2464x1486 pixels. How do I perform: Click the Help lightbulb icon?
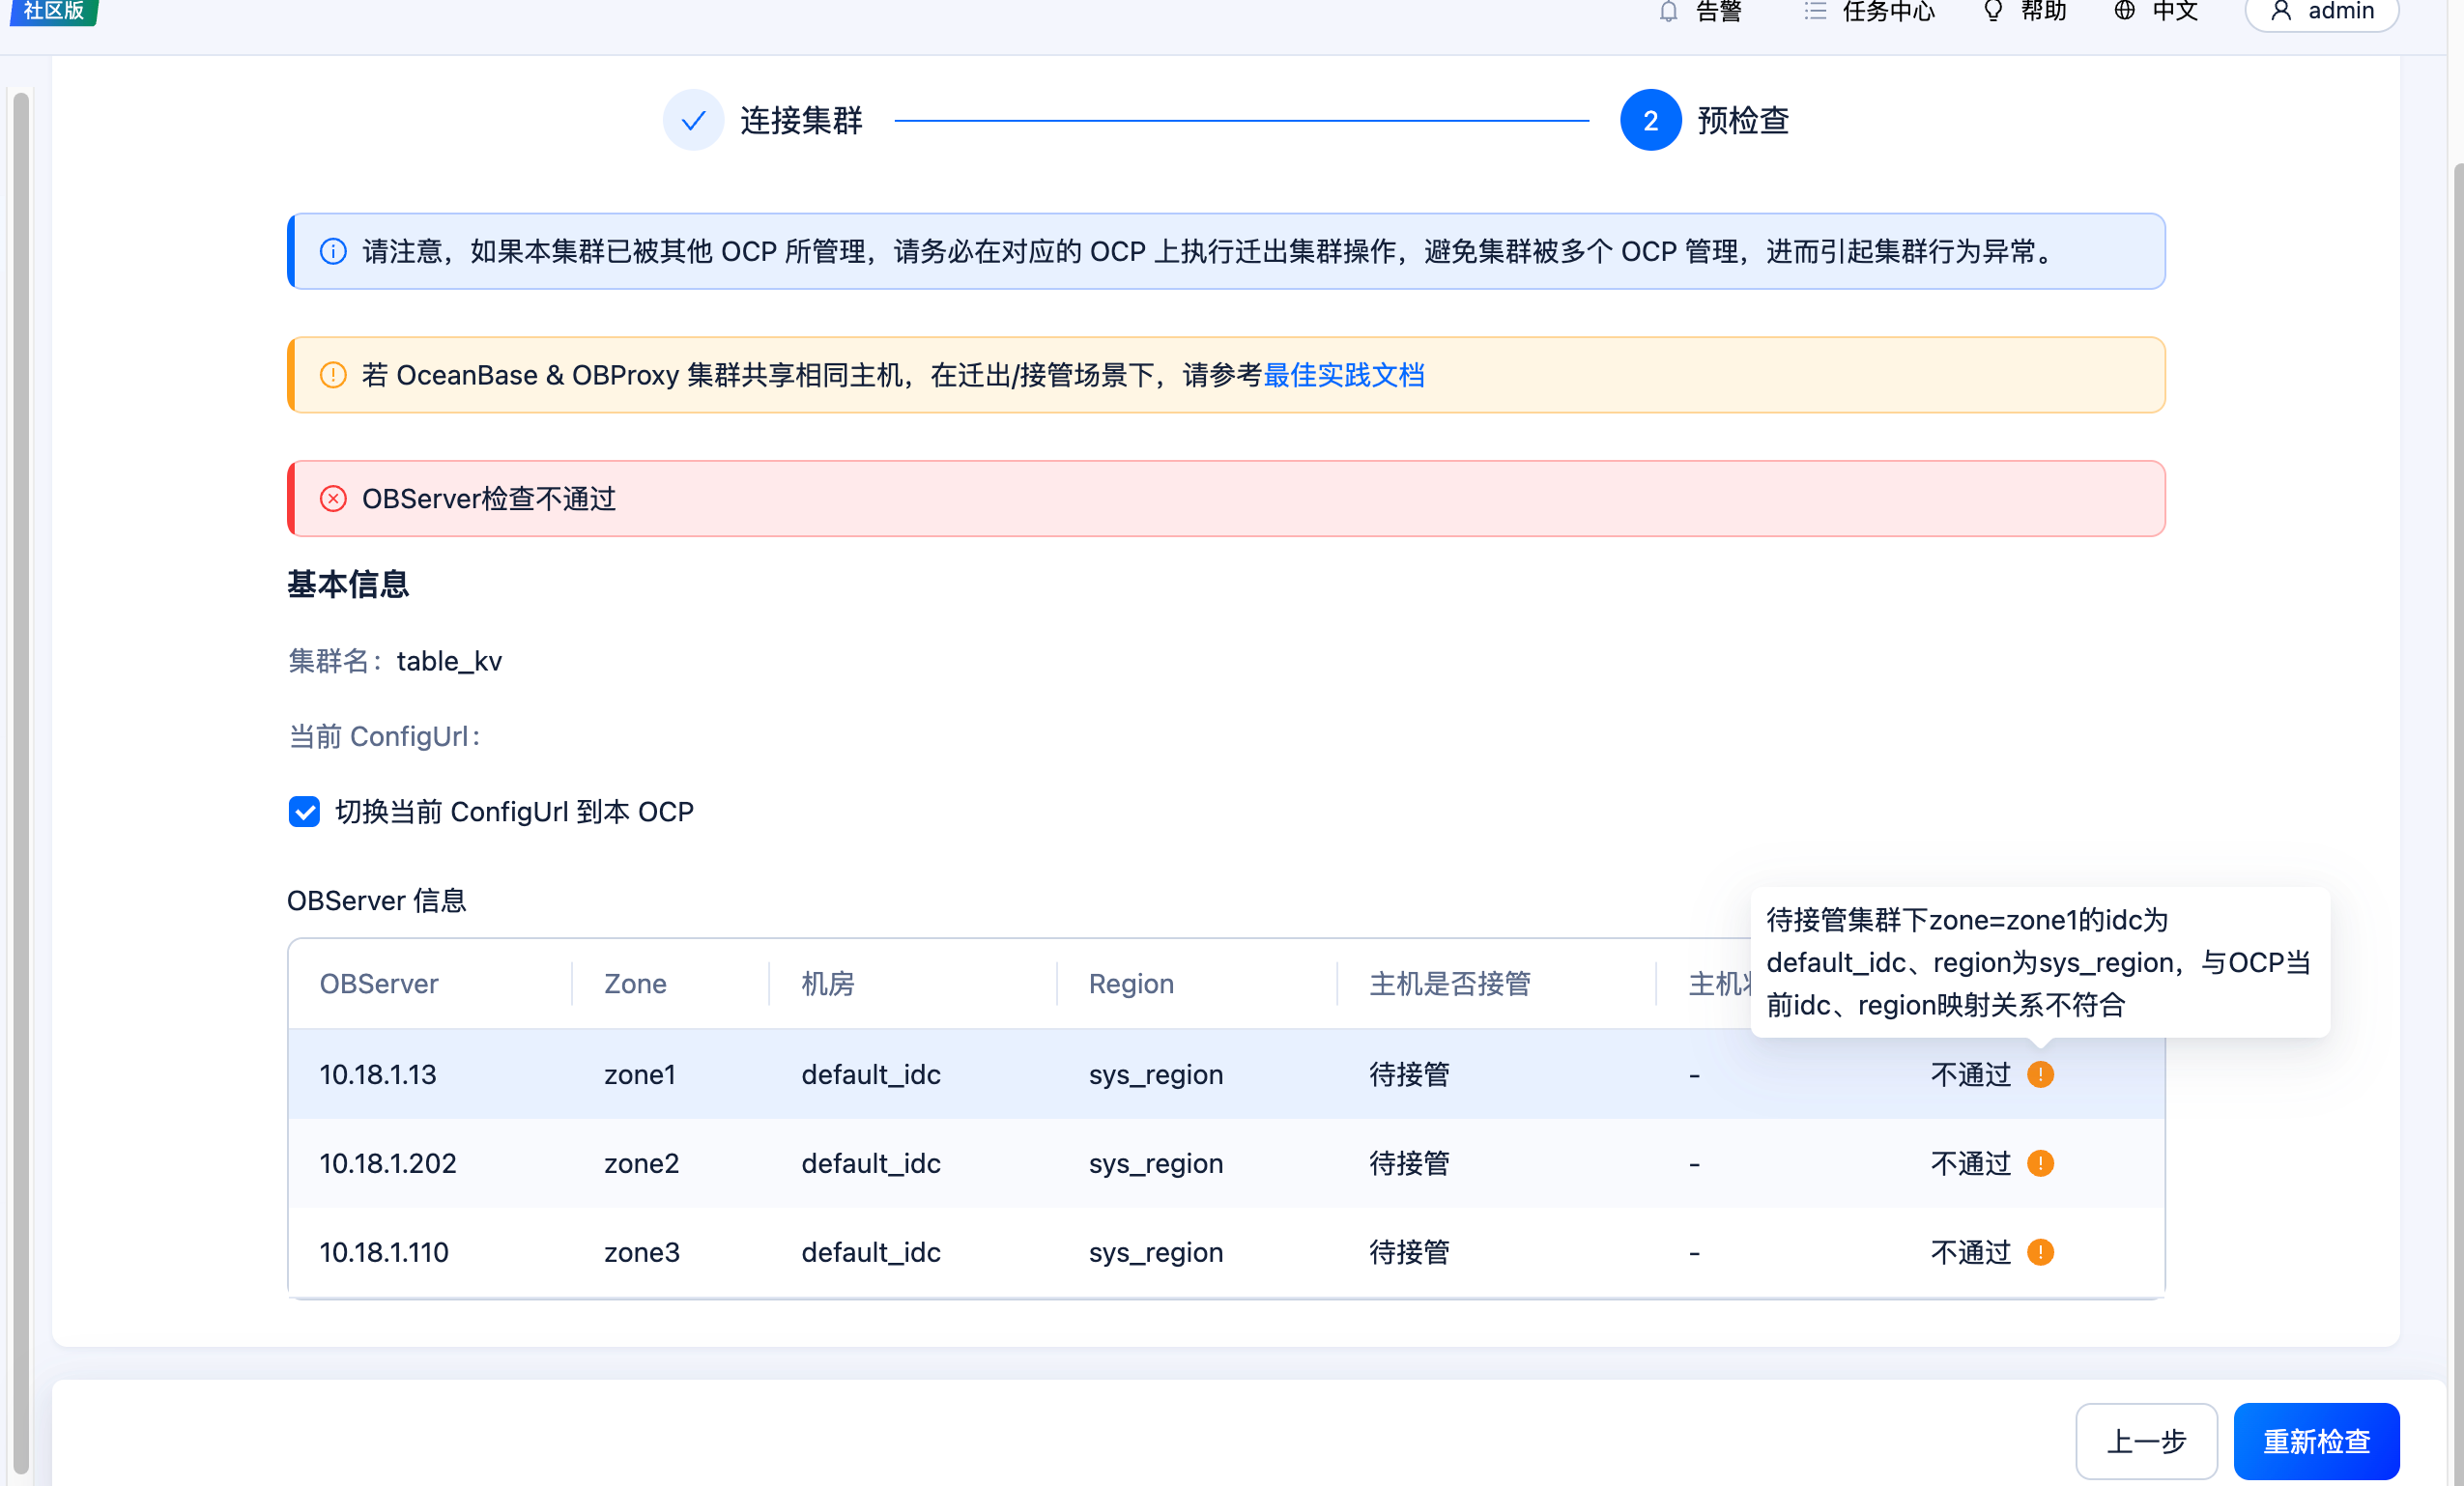pos(1993,11)
